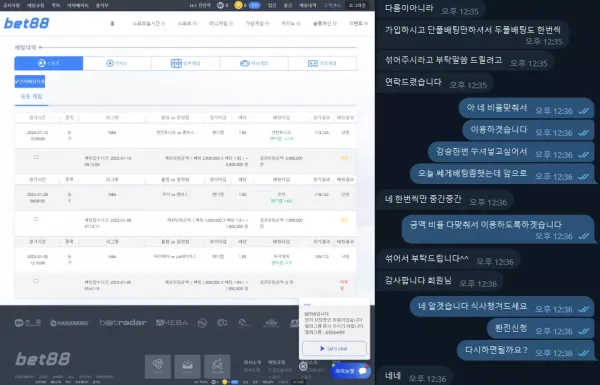The image size is (600, 385).
Task: Expand the 카지노 nav dropdown
Action: pyautogui.click(x=291, y=23)
